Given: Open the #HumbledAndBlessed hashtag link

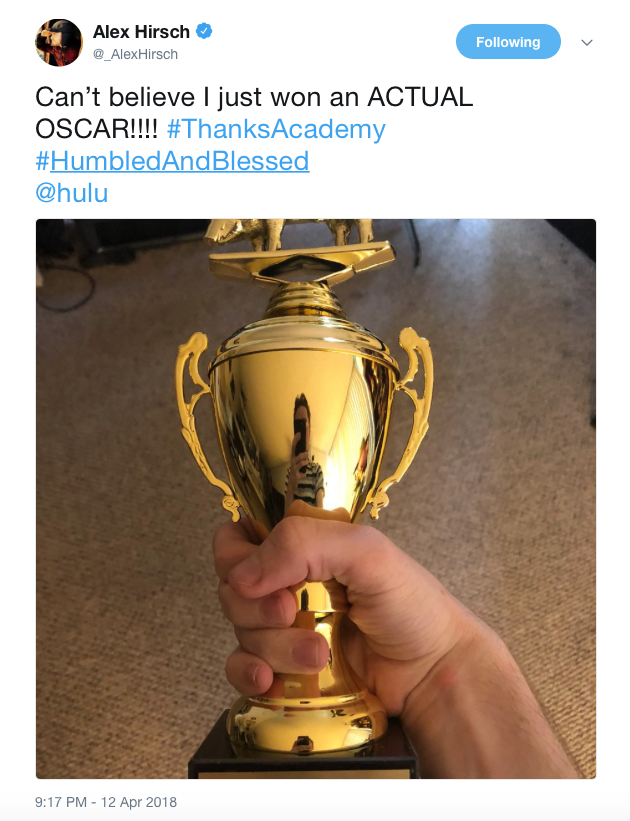Looking at the screenshot, I should coord(172,161).
